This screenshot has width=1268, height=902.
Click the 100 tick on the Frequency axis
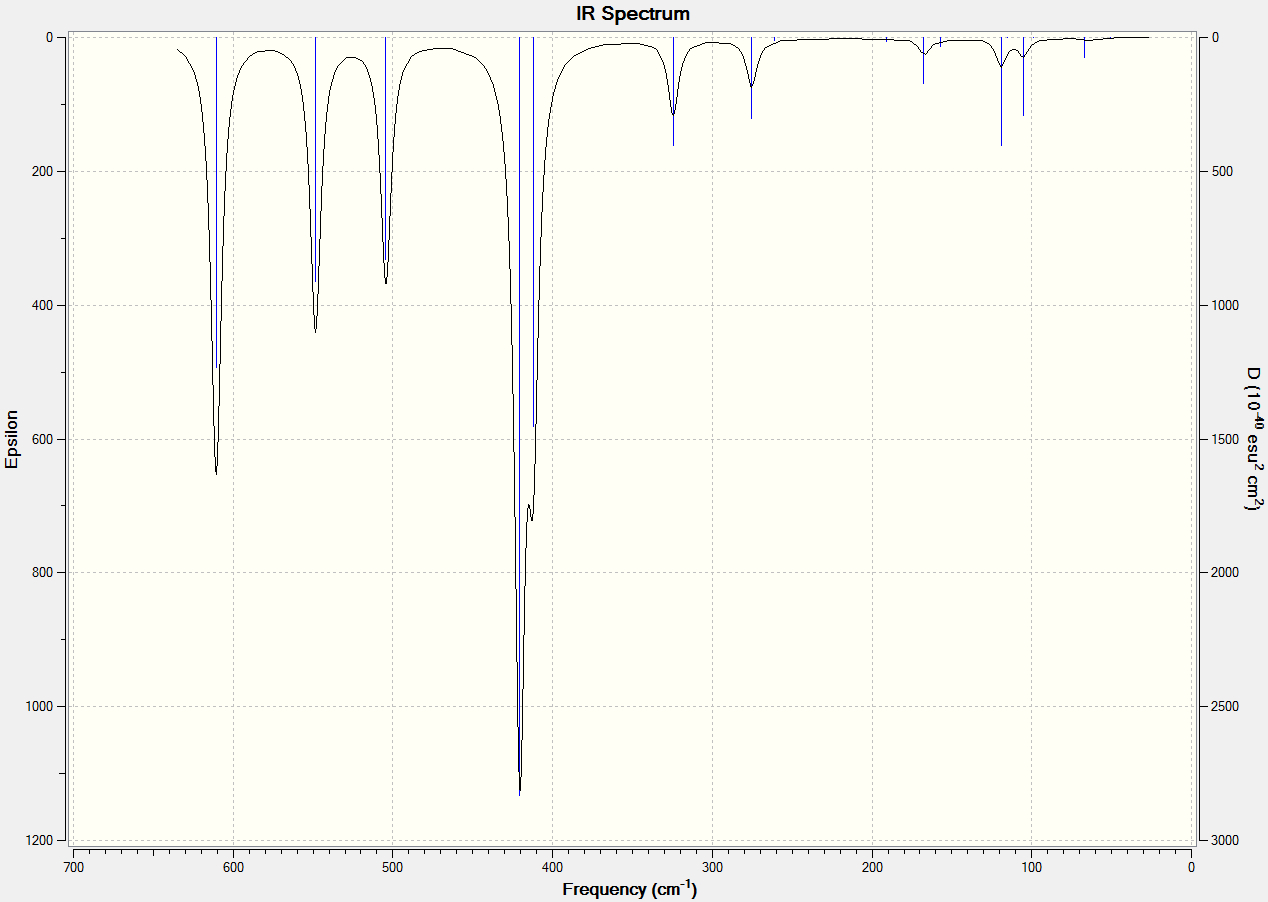(1032, 867)
